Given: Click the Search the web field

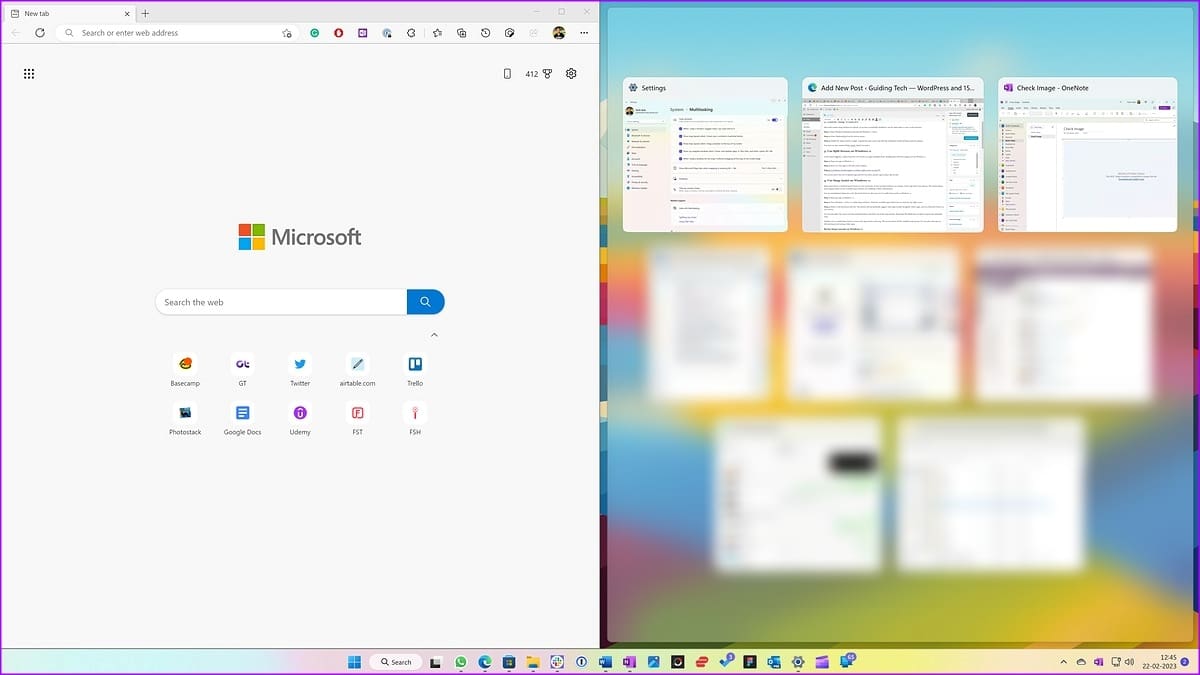Looking at the screenshot, I should click(281, 302).
